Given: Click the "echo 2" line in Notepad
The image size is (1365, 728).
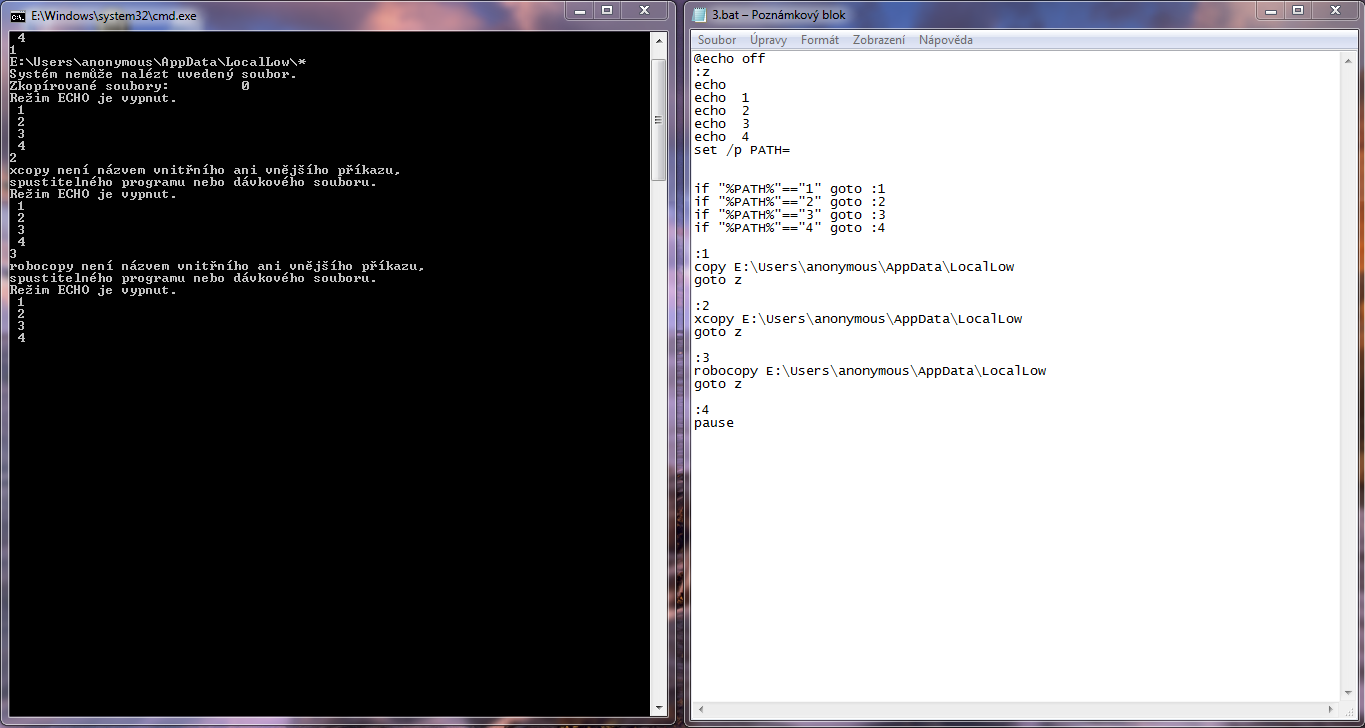Looking at the screenshot, I should click(x=722, y=111).
